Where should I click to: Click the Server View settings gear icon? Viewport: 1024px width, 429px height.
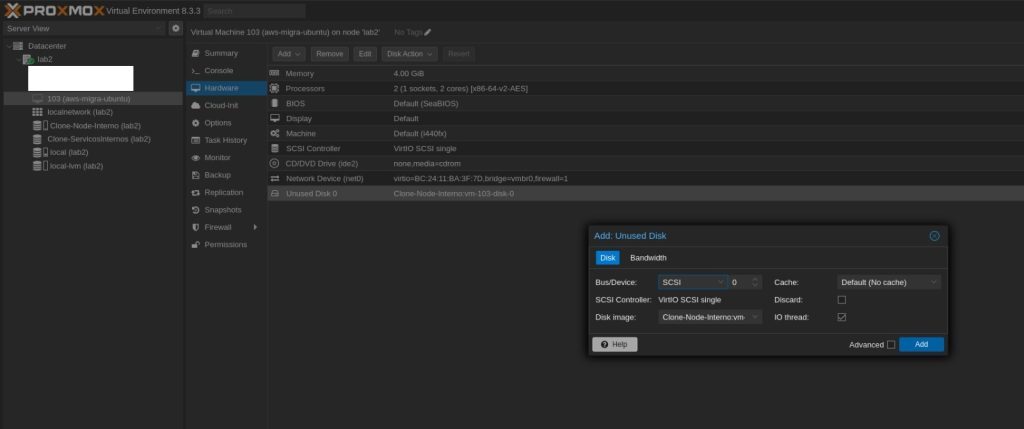pos(175,28)
